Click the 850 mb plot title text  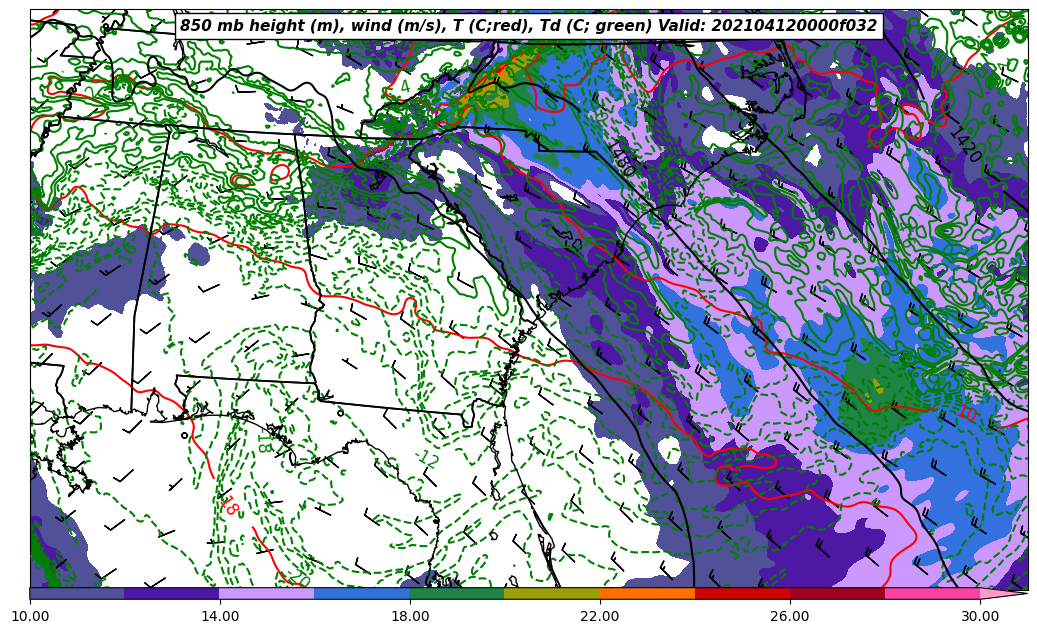(x=528, y=26)
